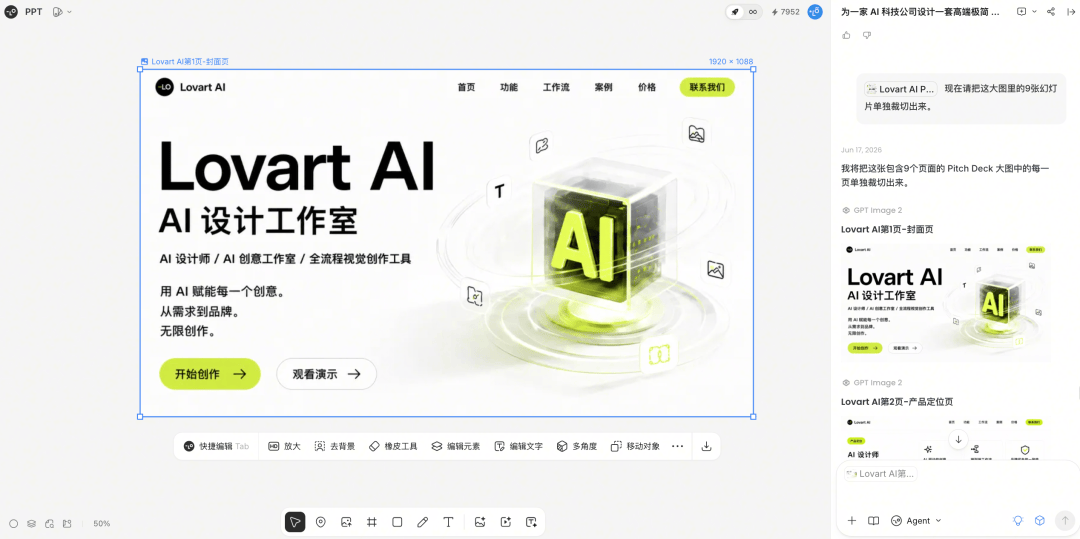The width and height of the screenshot is (1080, 539).
Task: Click the 1920 × 1088 dimension label
Action: click(731, 61)
